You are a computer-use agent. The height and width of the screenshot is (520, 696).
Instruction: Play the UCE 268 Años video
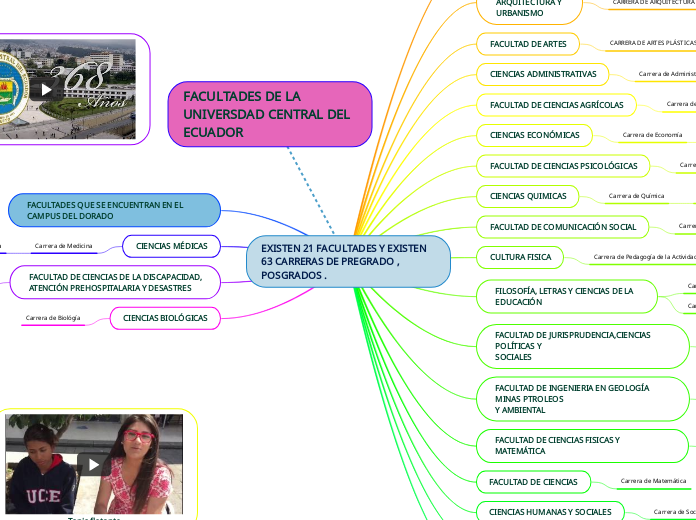click(46, 90)
